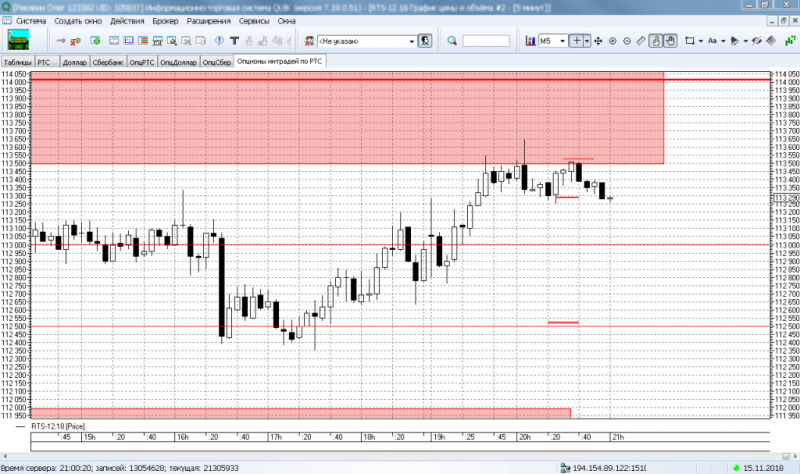Image resolution: width=800 pixels, height=474 pixels.
Task: Click the zoom-in magnifier chart icon
Action: pos(613,41)
